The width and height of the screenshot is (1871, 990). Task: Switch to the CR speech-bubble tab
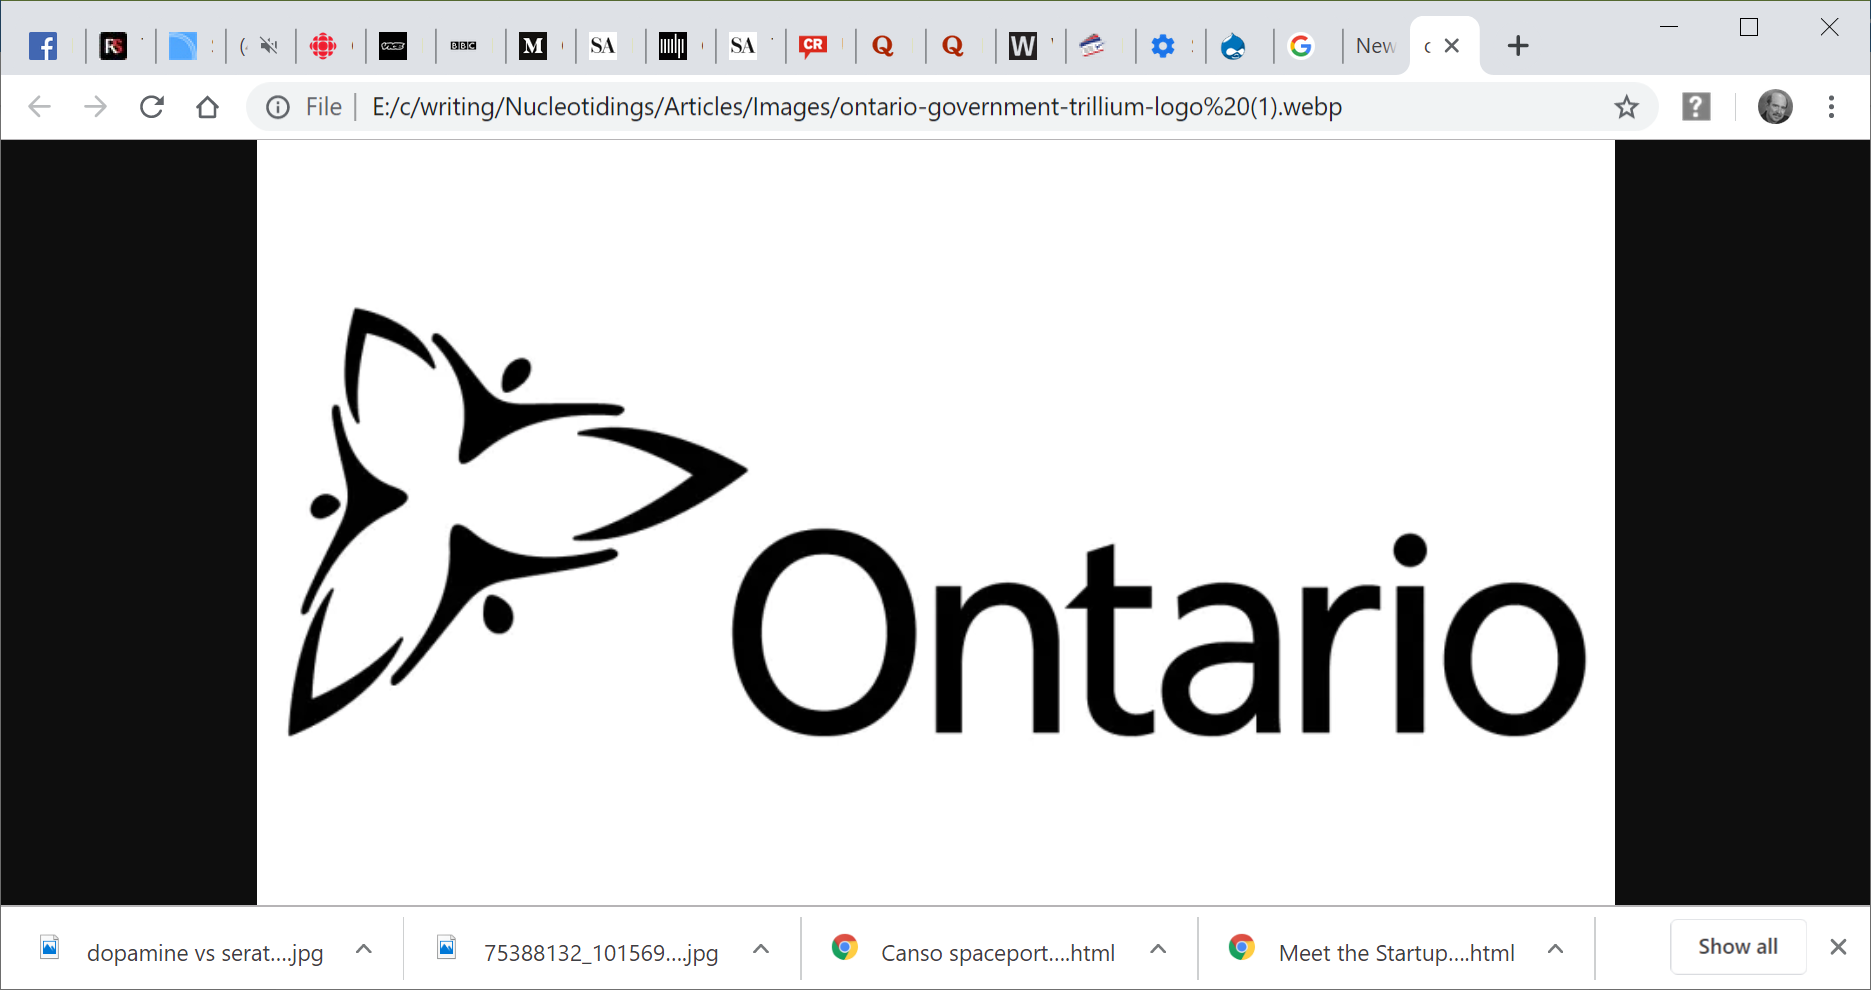click(813, 46)
